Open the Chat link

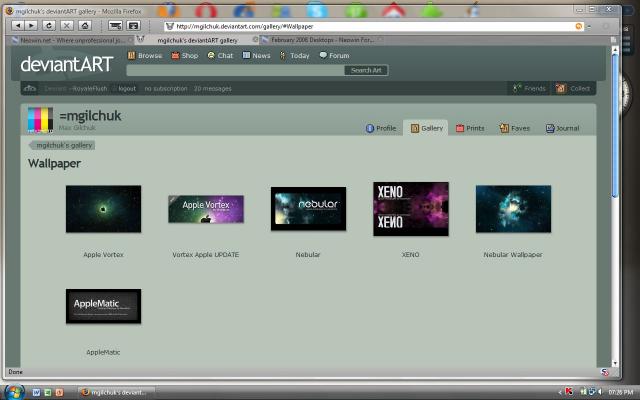pyautogui.click(x=220, y=56)
